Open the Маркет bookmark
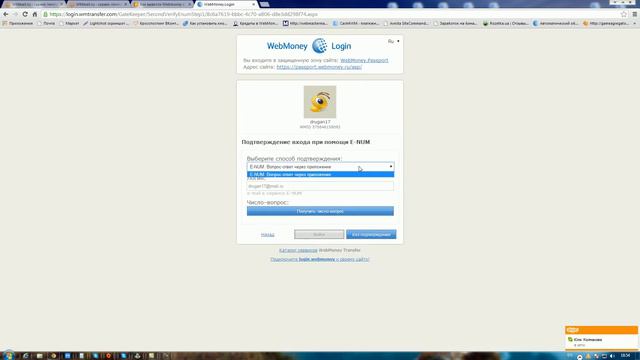This screenshot has width=640, height=360. (69, 23)
